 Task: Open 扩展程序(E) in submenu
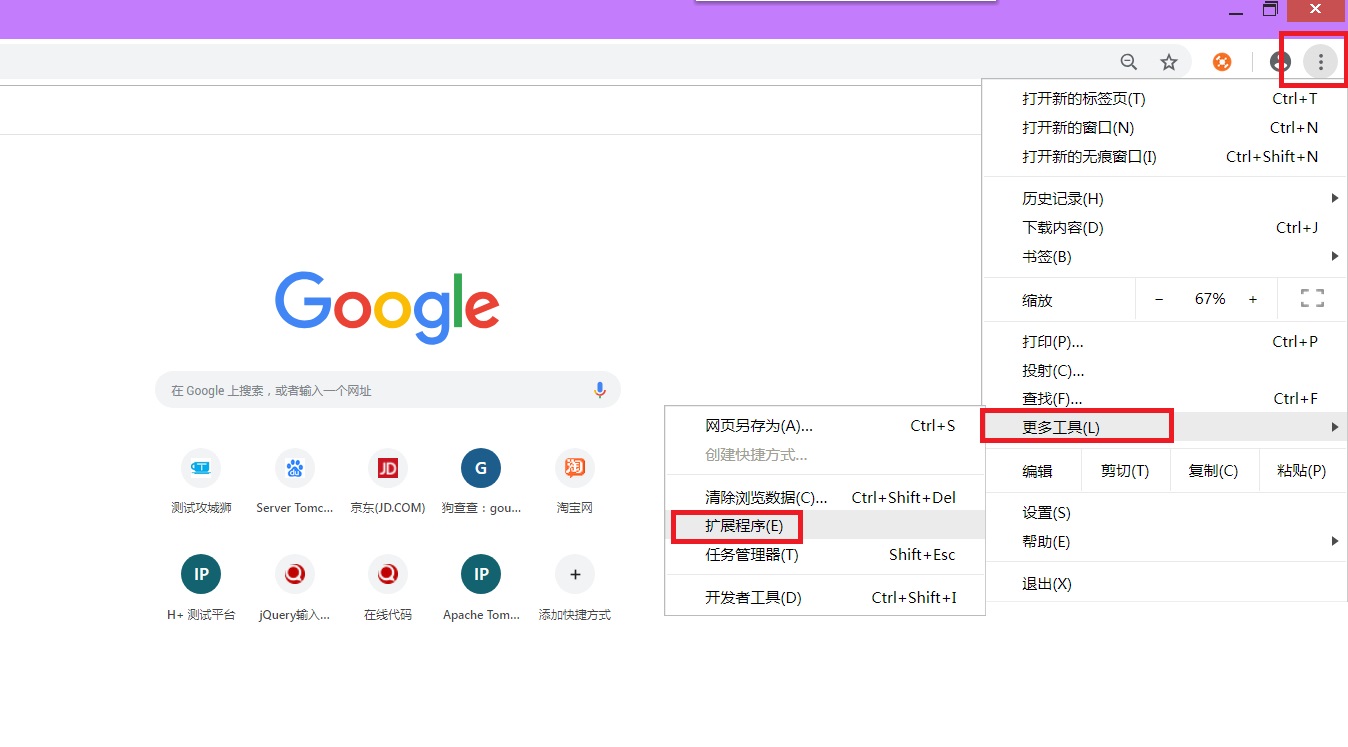pos(825,525)
